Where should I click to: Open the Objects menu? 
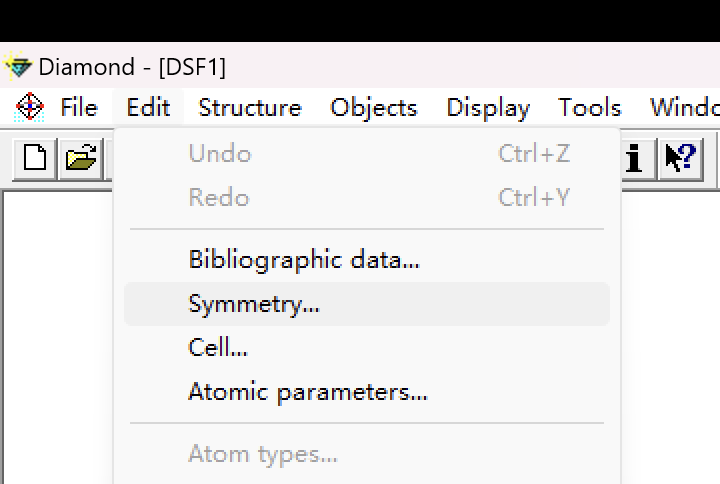[x=374, y=107]
